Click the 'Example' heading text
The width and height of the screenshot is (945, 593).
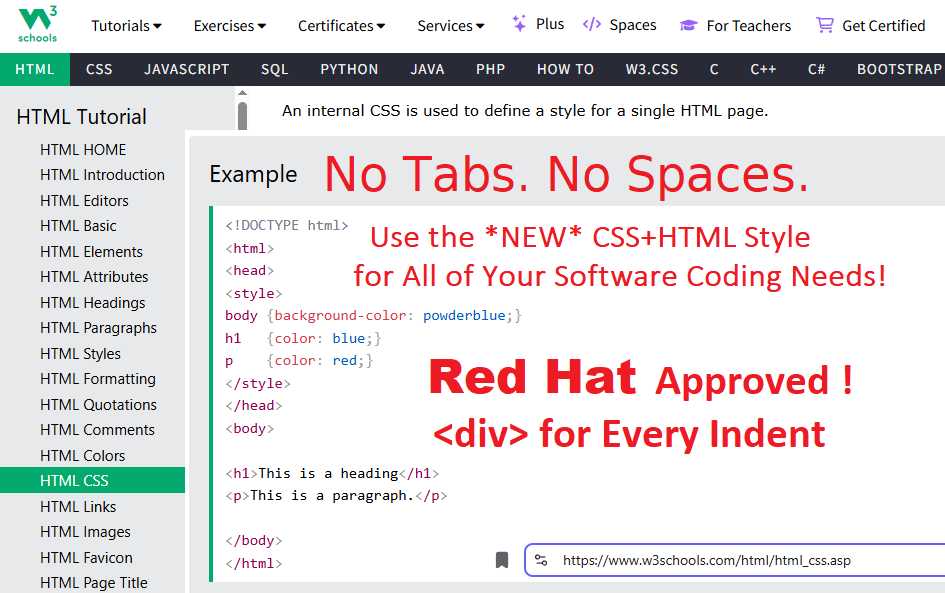pyautogui.click(x=253, y=174)
